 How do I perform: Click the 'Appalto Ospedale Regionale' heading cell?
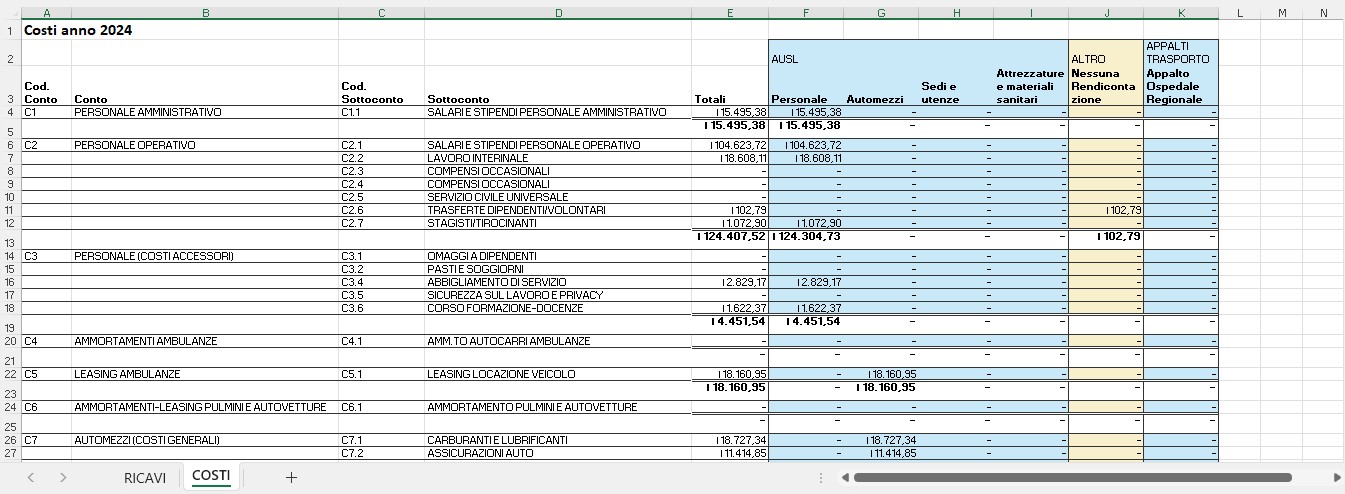click(1181, 86)
